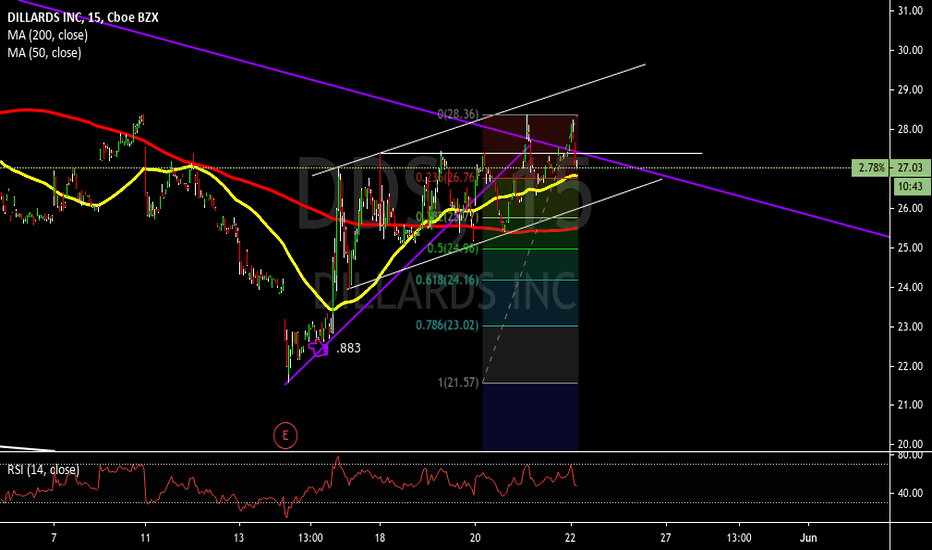Click the 31.00 price axis label
Image resolution: width=932 pixels, height=550 pixels.
tap(910, 11)
